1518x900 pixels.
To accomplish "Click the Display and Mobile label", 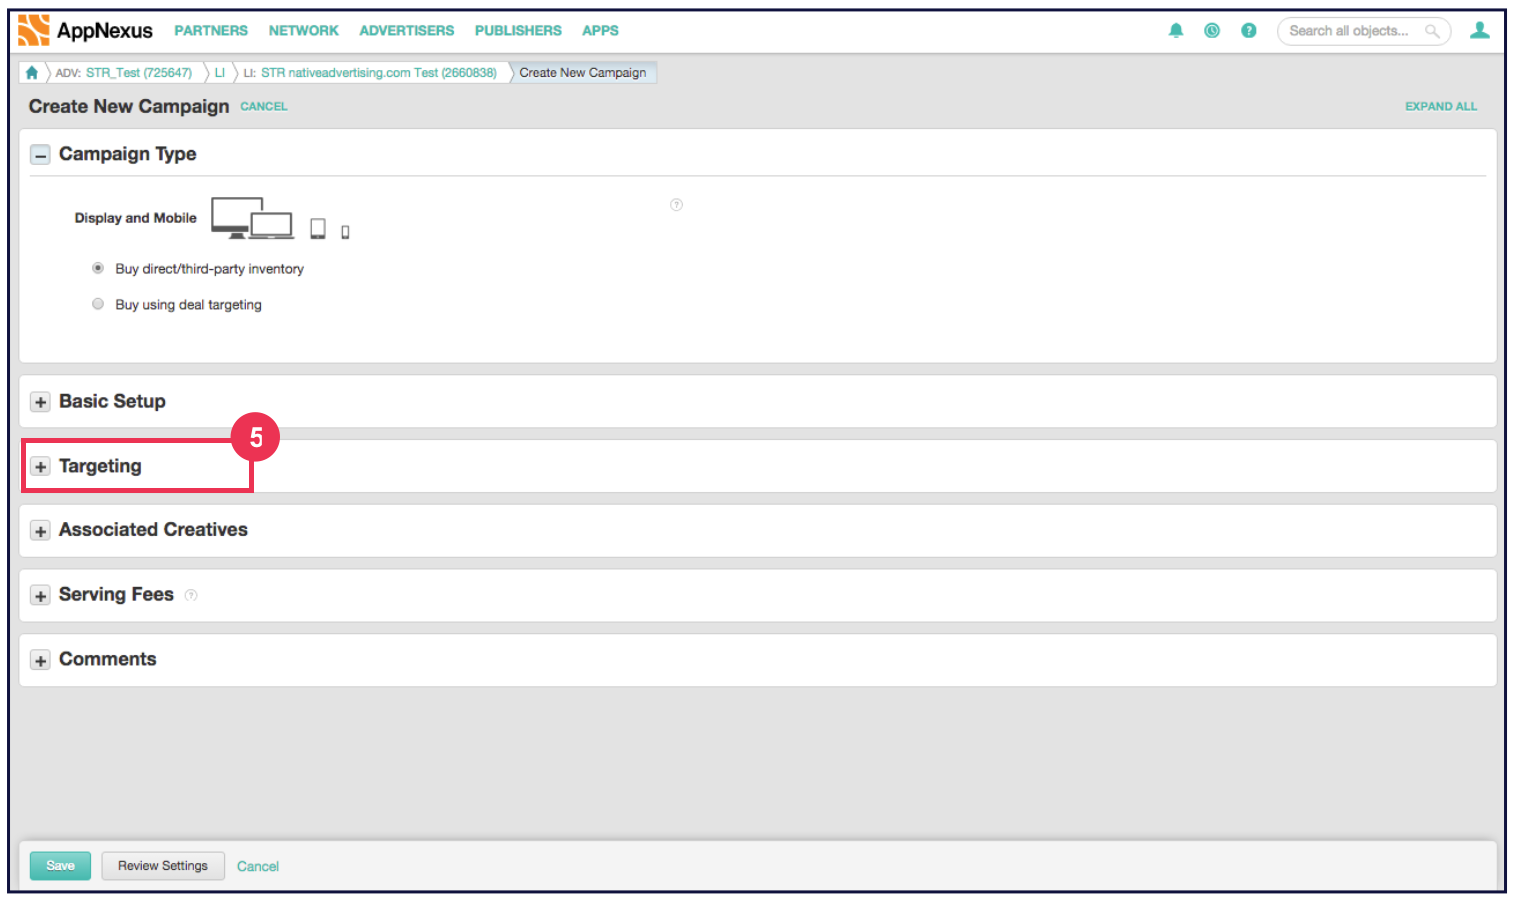I will (136, 218).
